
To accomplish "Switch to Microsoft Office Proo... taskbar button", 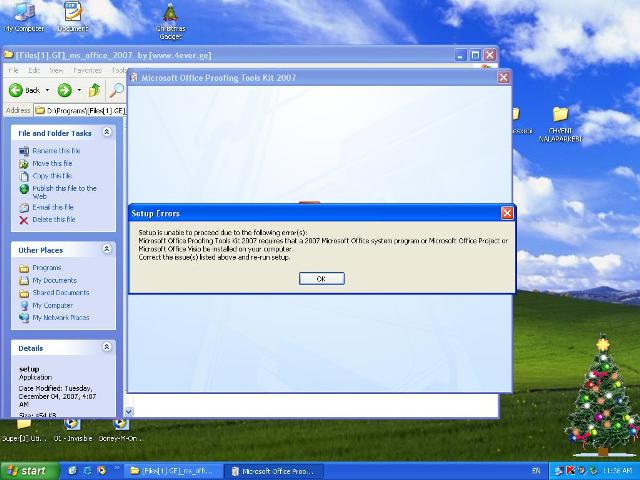I will tap(273, 471).
